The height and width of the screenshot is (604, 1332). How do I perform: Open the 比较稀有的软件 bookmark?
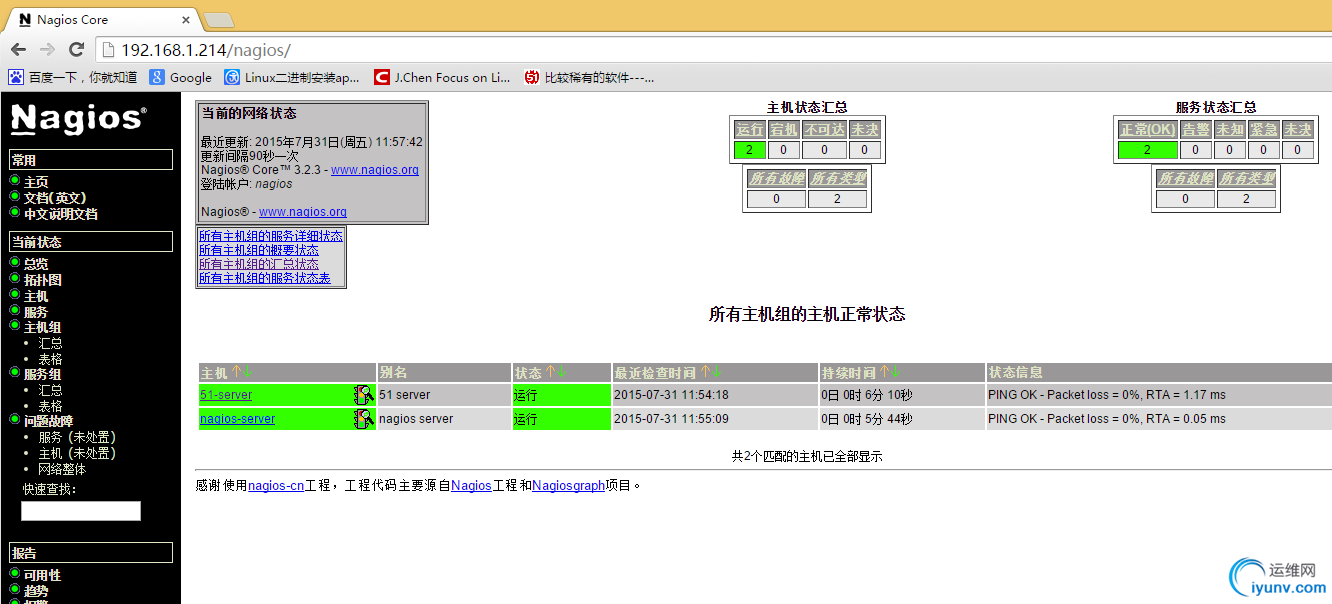(x=589, y=77)
